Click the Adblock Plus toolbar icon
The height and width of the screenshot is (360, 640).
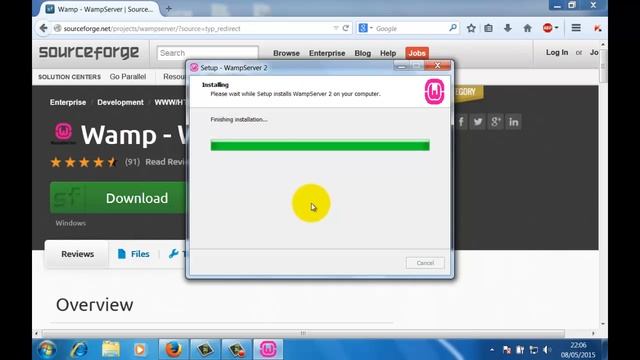coord(547,28)
